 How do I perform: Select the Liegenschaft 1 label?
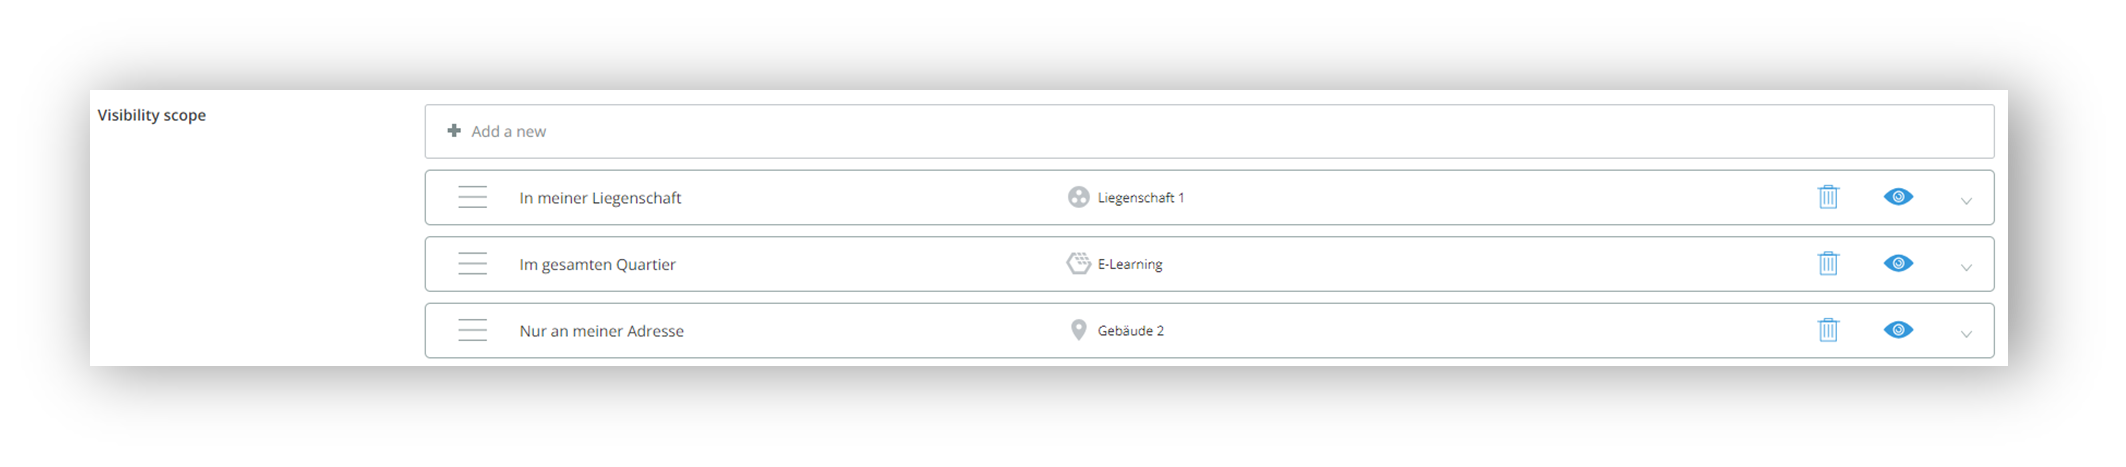click(x=1141, y=198)
